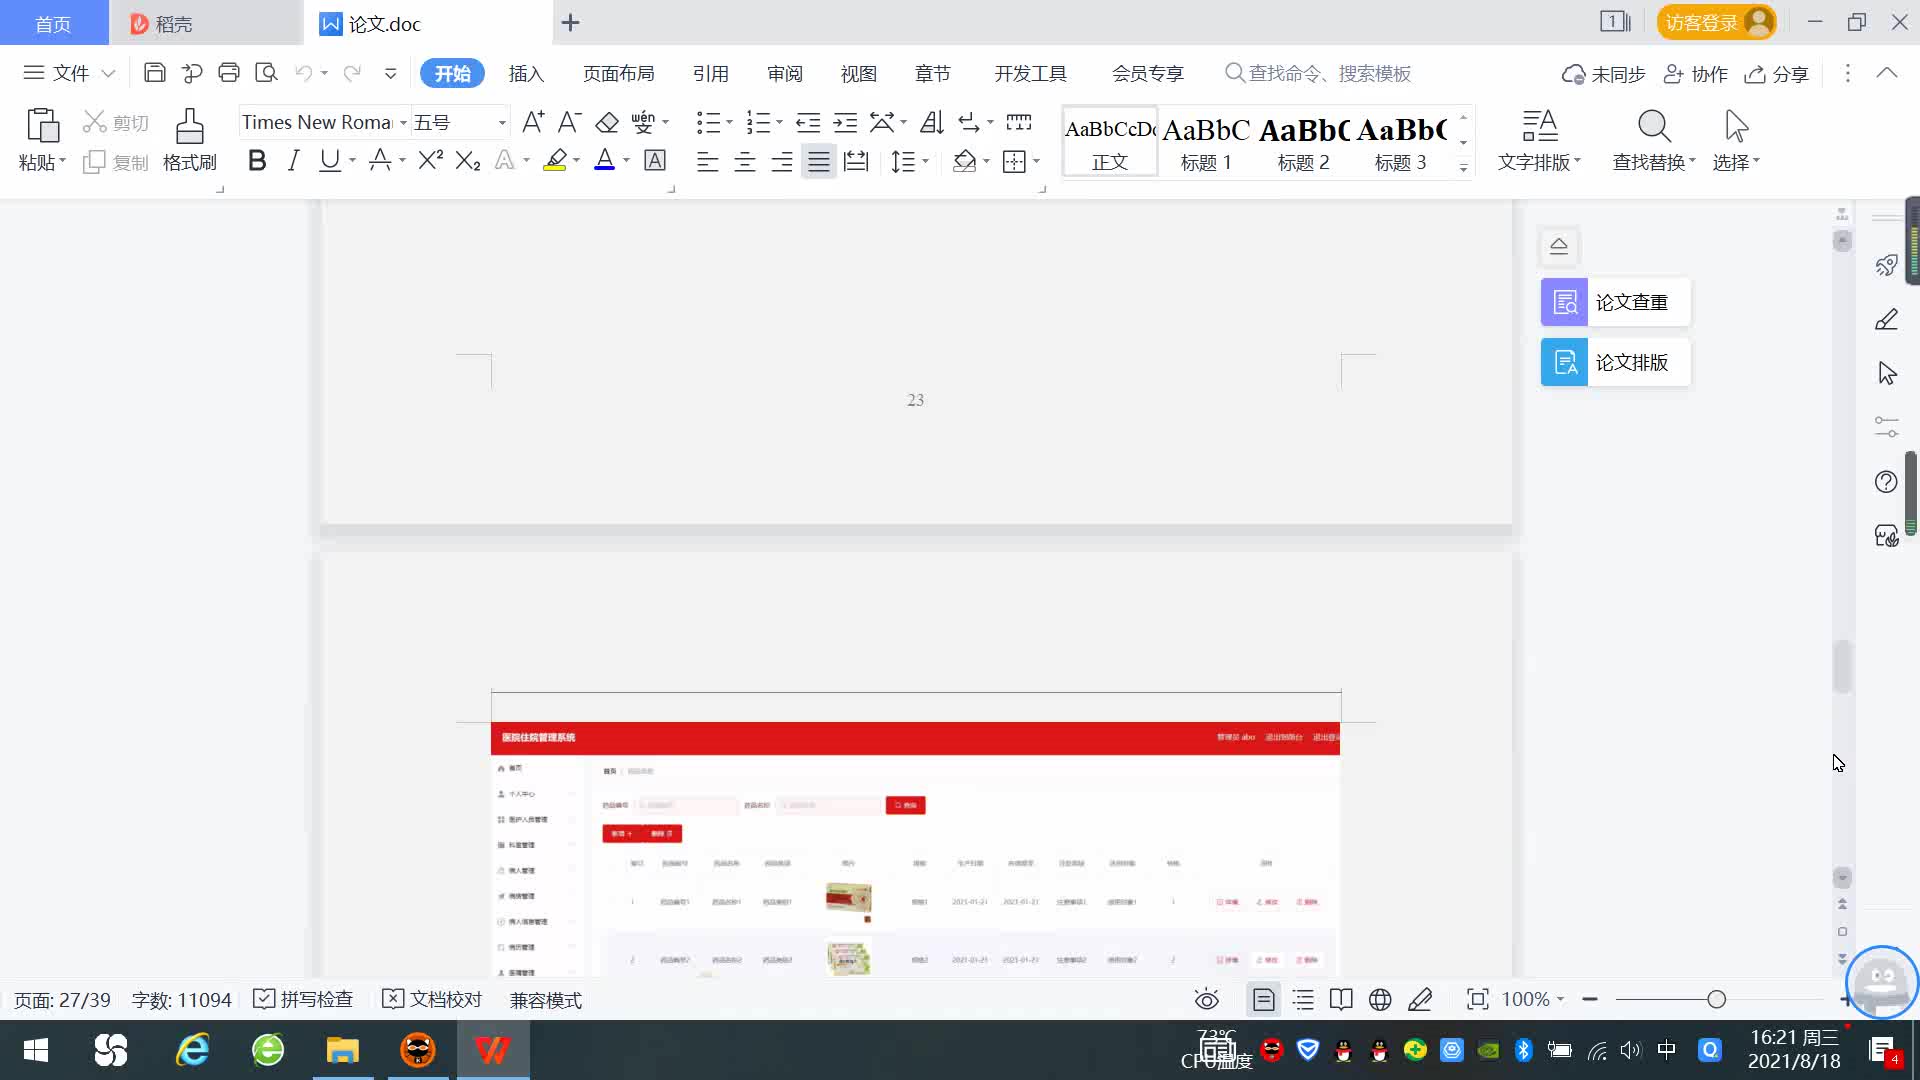Image resolution: width=1920 pixels, height=1080 pixels.
Task: Click the command search box
Action: (x=1318, y=73)
